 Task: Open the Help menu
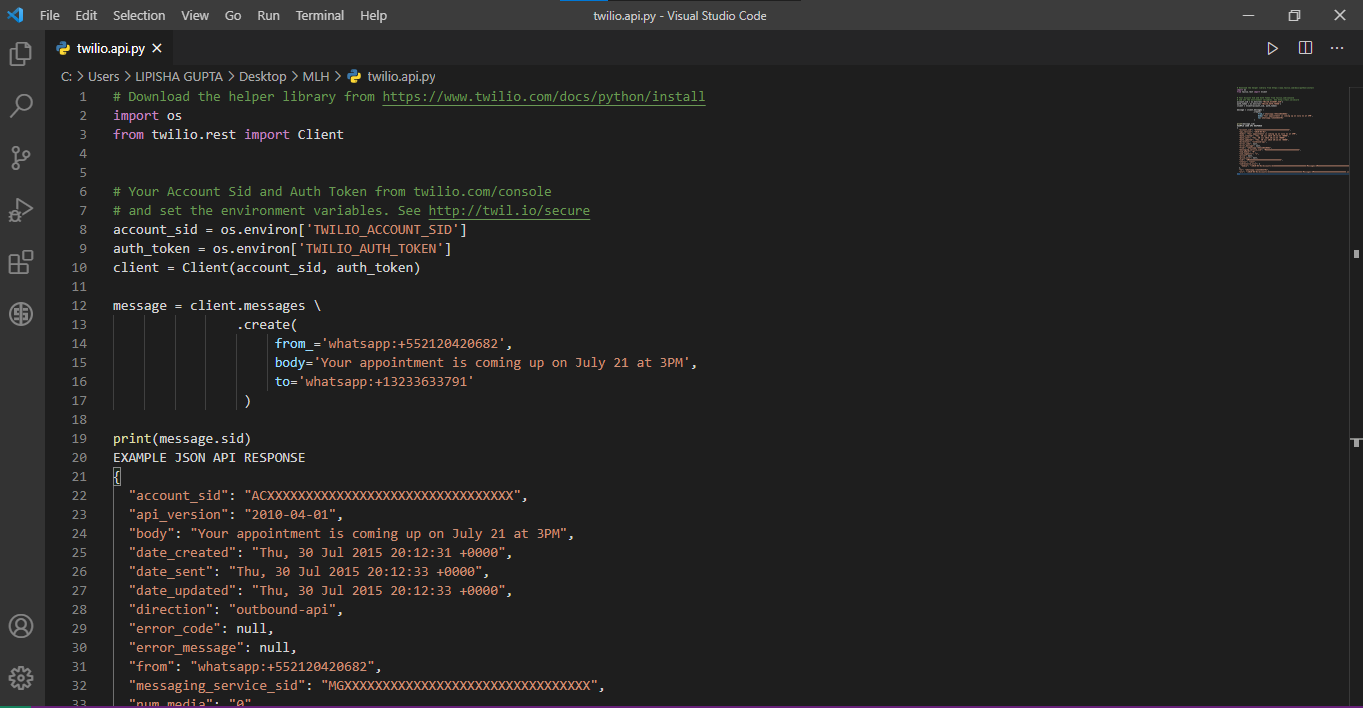tap(373, 15)
